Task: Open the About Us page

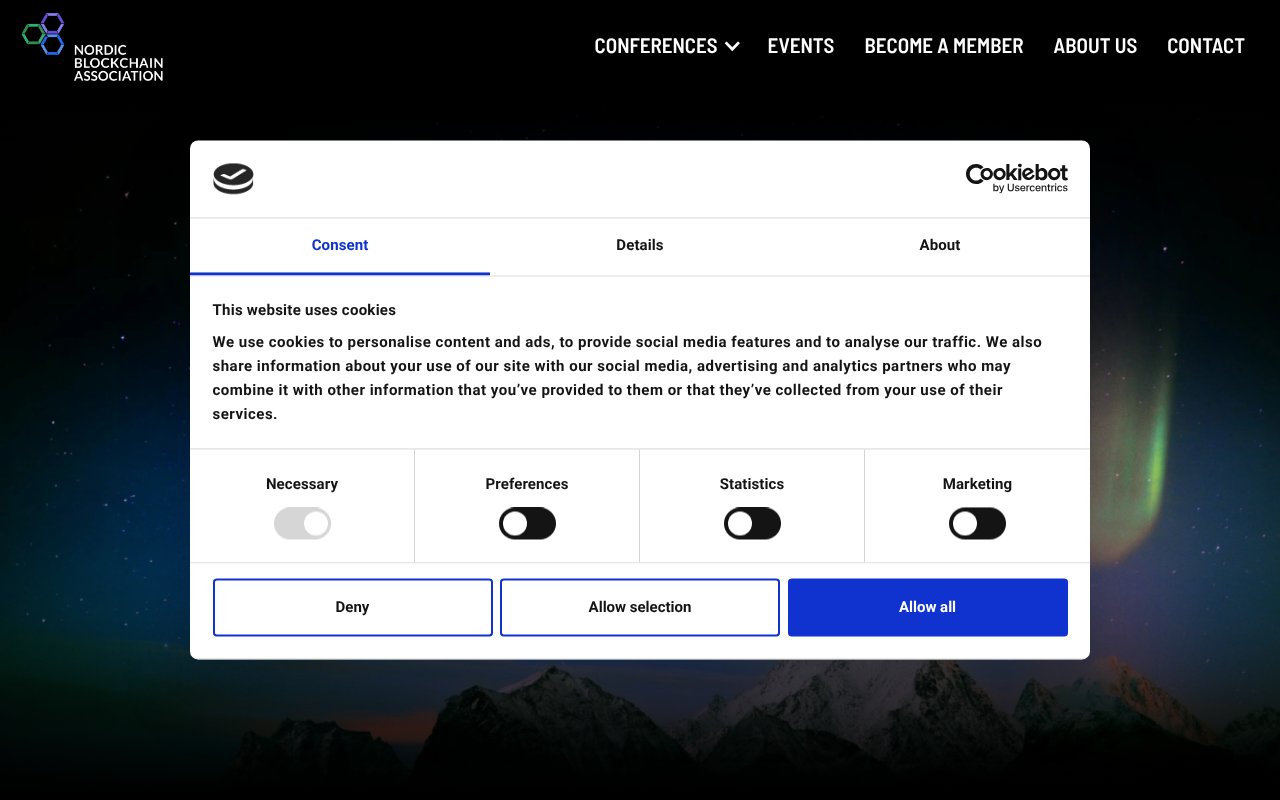Action: tap(1095, 46)
